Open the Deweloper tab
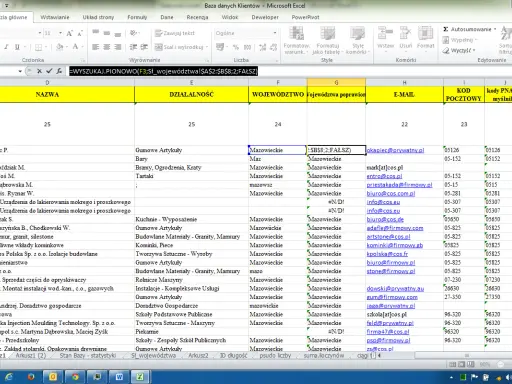Screen dimensions: 512x384 pyautogui.click(x=265, y=17)
